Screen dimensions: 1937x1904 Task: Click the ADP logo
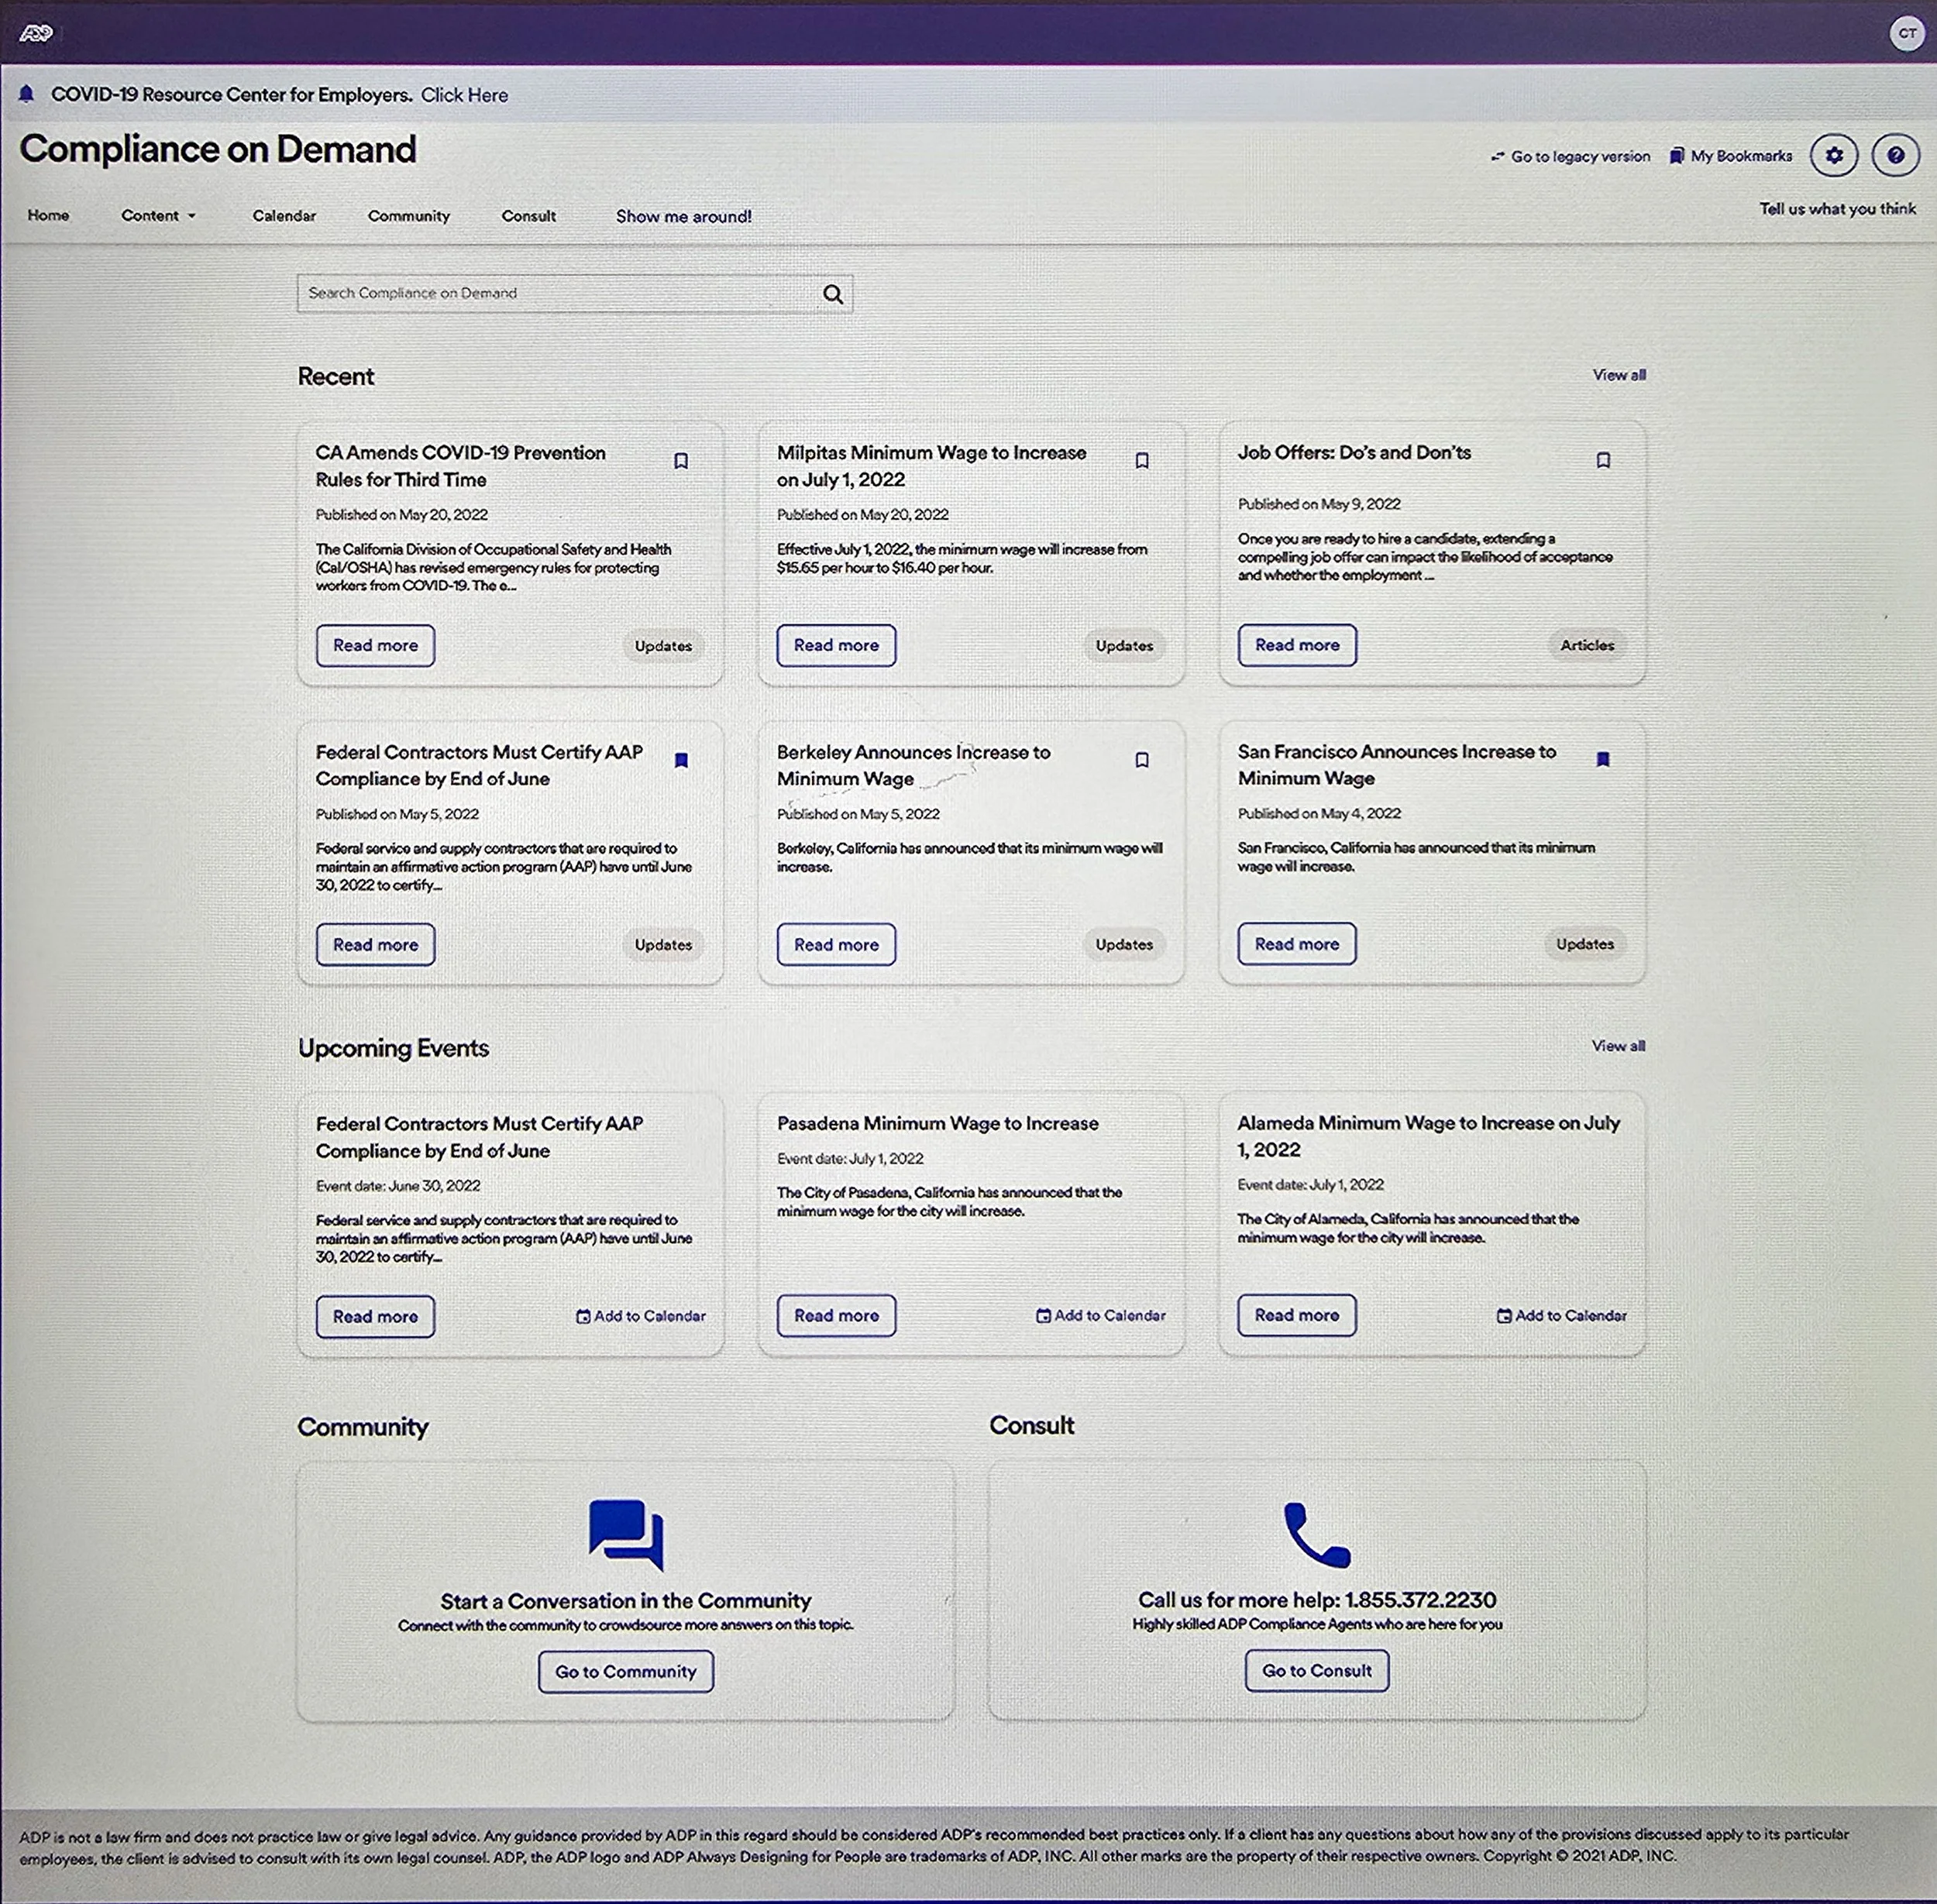[x=36, y=34]
